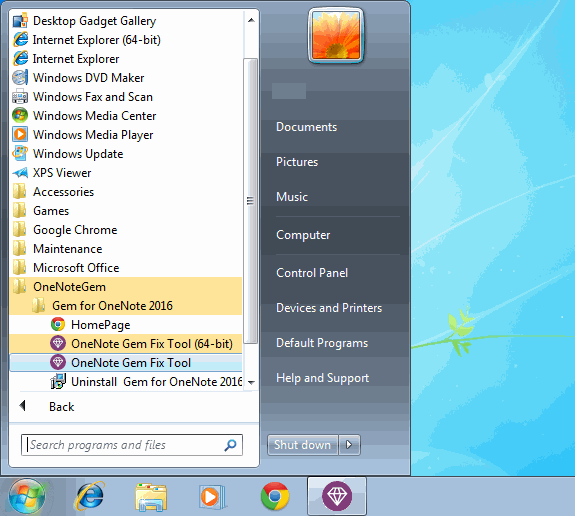Click the Windows Start orb
The height and width of the screenshot is (516, 575).
(x=27, y=497)
